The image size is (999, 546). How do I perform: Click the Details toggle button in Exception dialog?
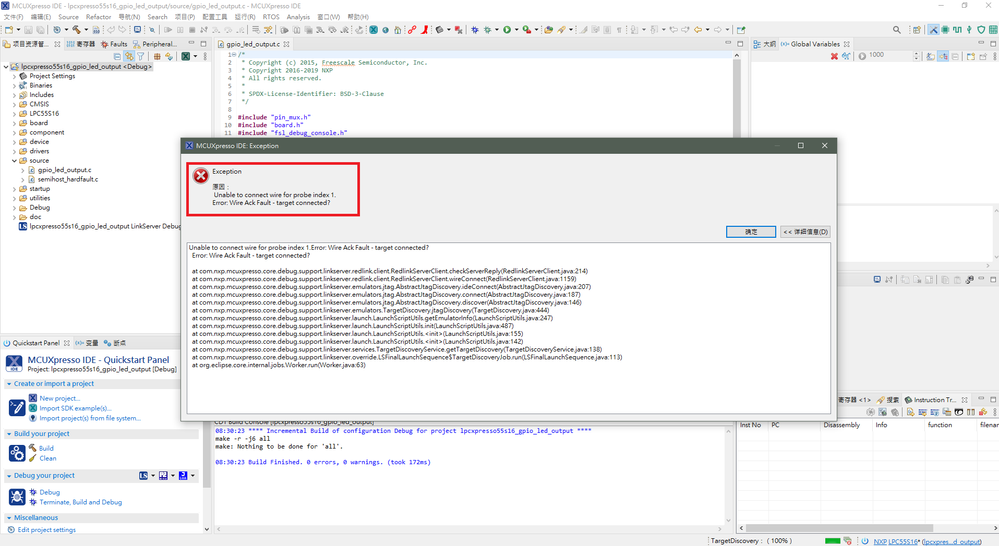click(x=805, y=232)
